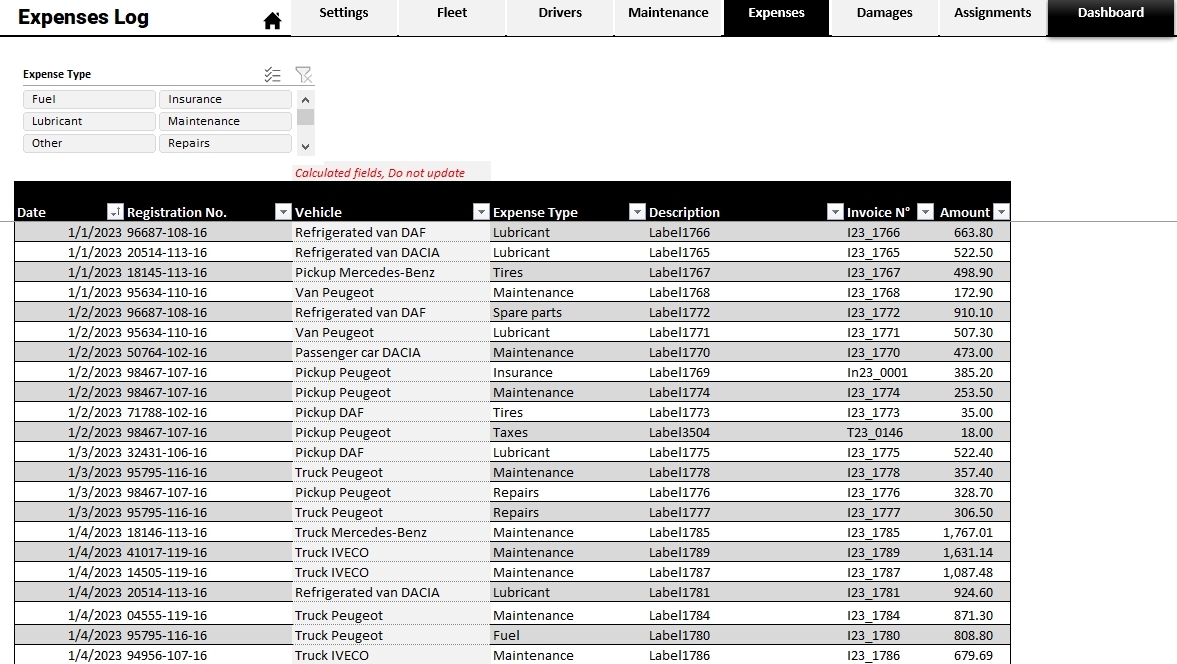The width and height of the screenshot is (1177, 664).
Task: Select invoice cell I23_1776
Action: click(x=890, y=492)
